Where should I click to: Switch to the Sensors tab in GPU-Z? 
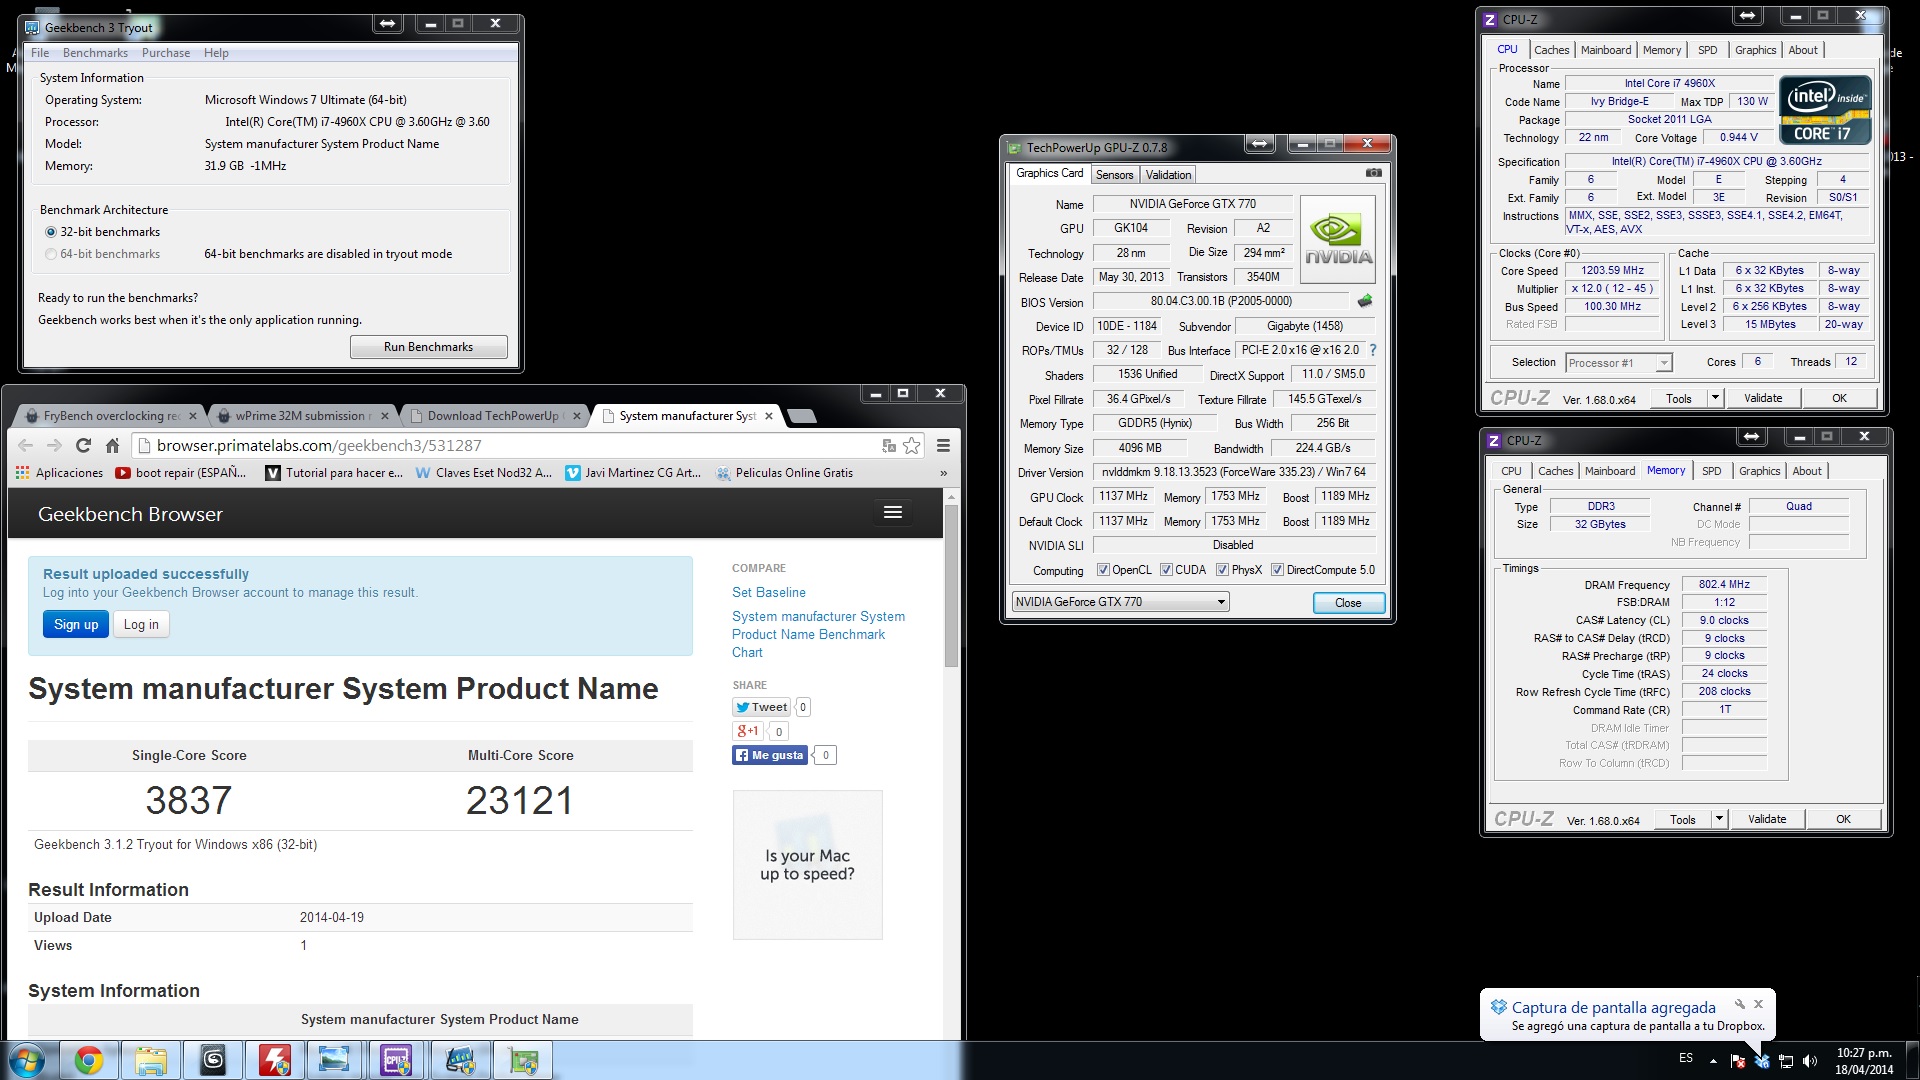pos(1114,175)
